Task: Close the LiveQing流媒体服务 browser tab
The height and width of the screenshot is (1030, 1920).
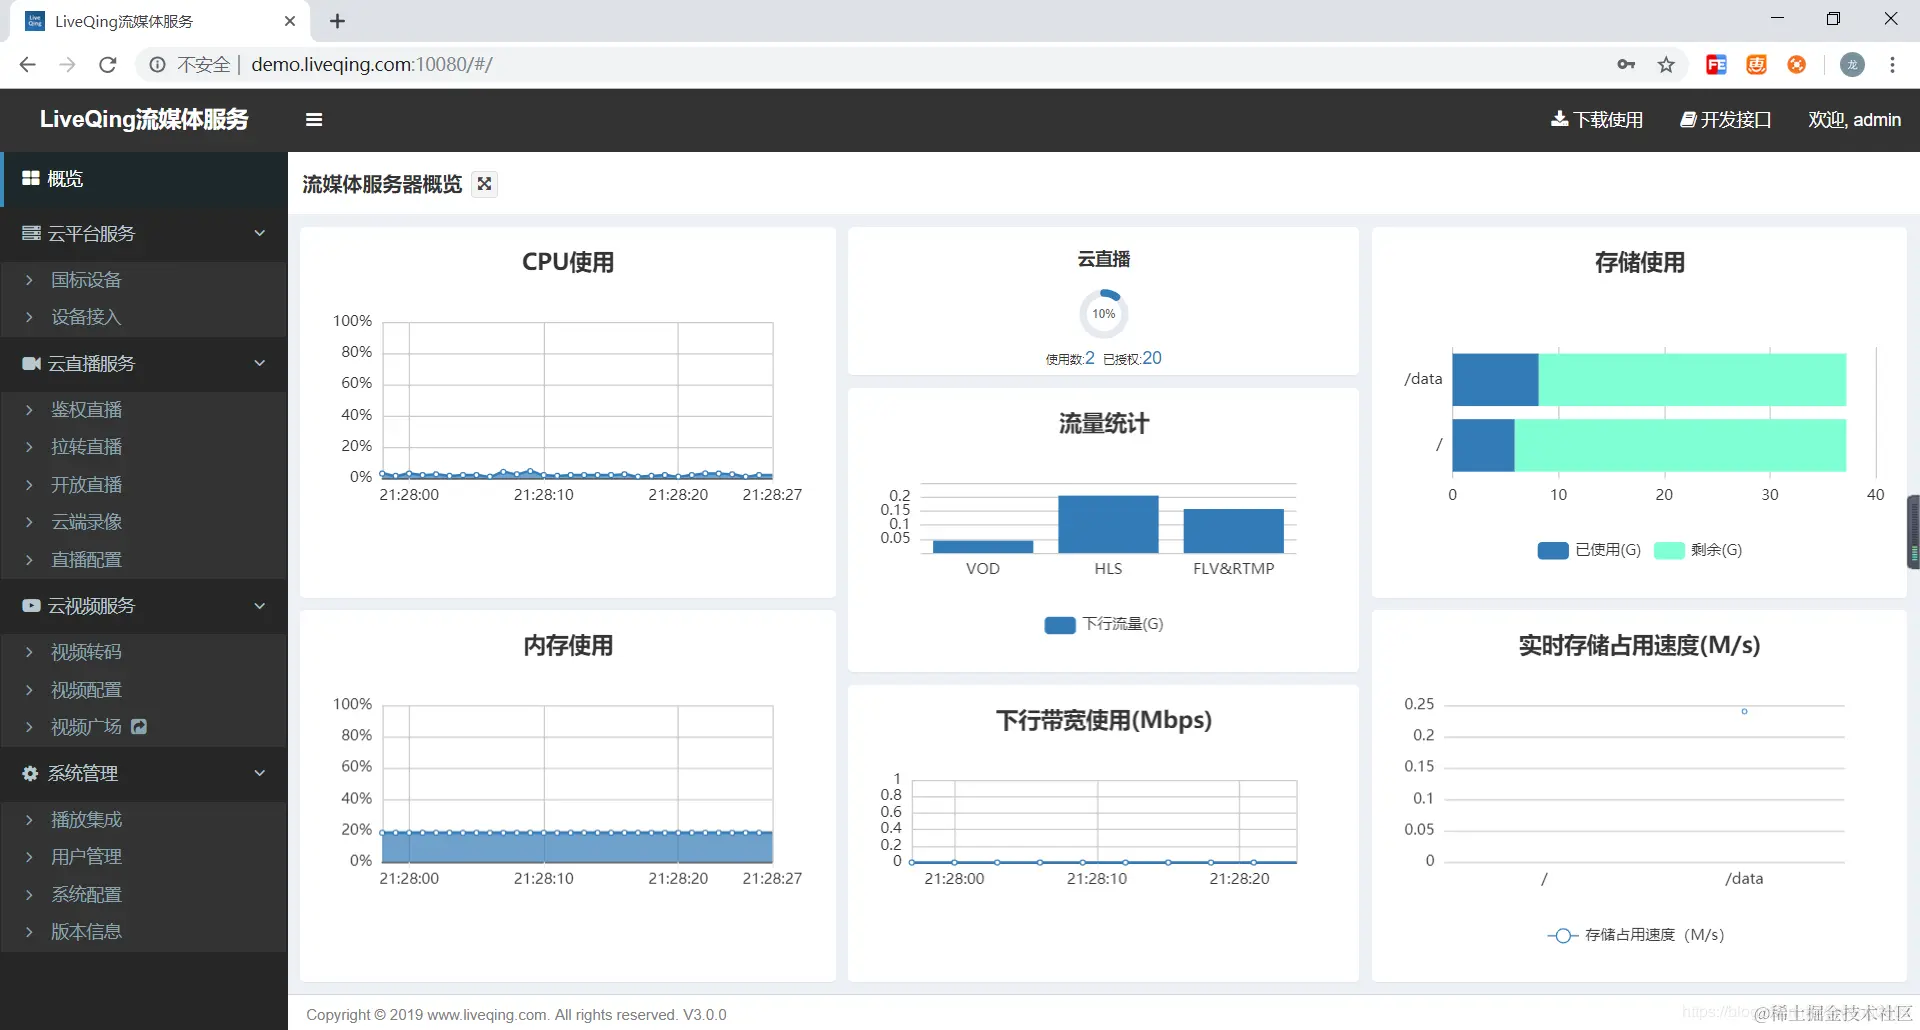Action: point(290,21)
